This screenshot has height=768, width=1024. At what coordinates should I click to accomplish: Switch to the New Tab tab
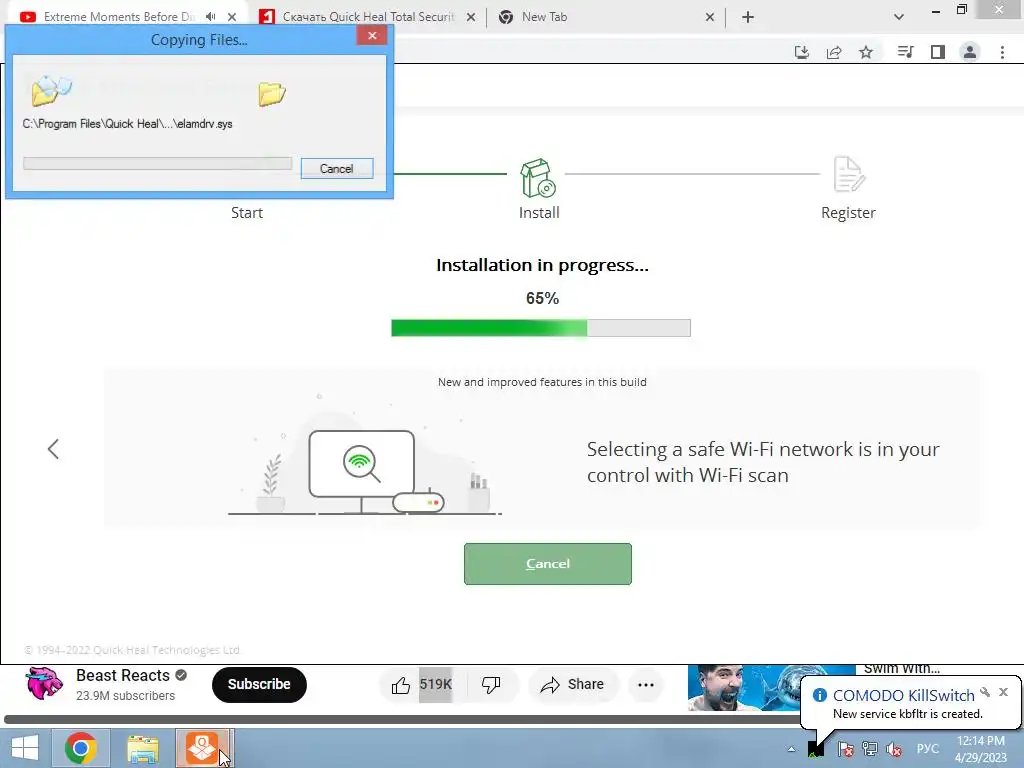(544, 17)
